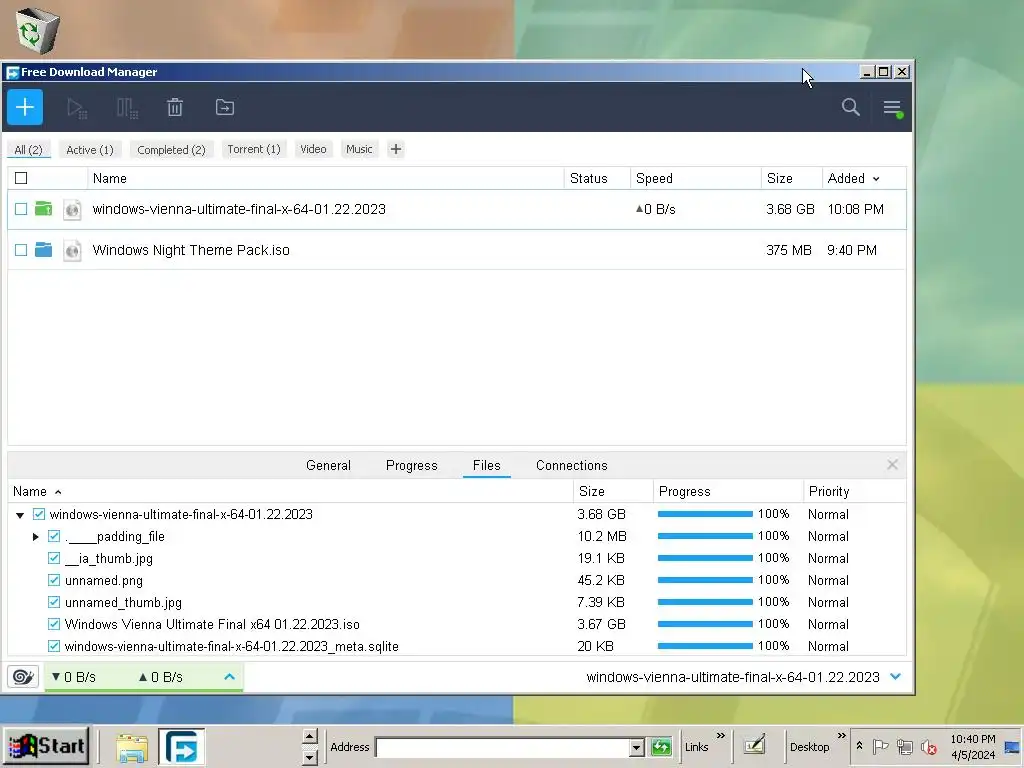
Task: Select the Completed (2) filter tab
Action: pos(171,150)
